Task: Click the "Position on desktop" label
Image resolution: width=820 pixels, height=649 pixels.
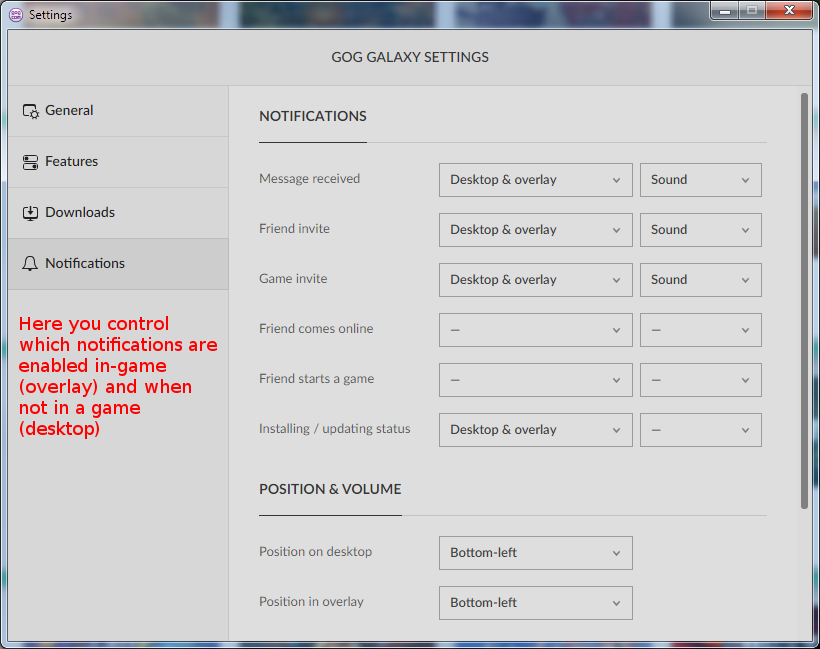Action: [x=316, y=552]
